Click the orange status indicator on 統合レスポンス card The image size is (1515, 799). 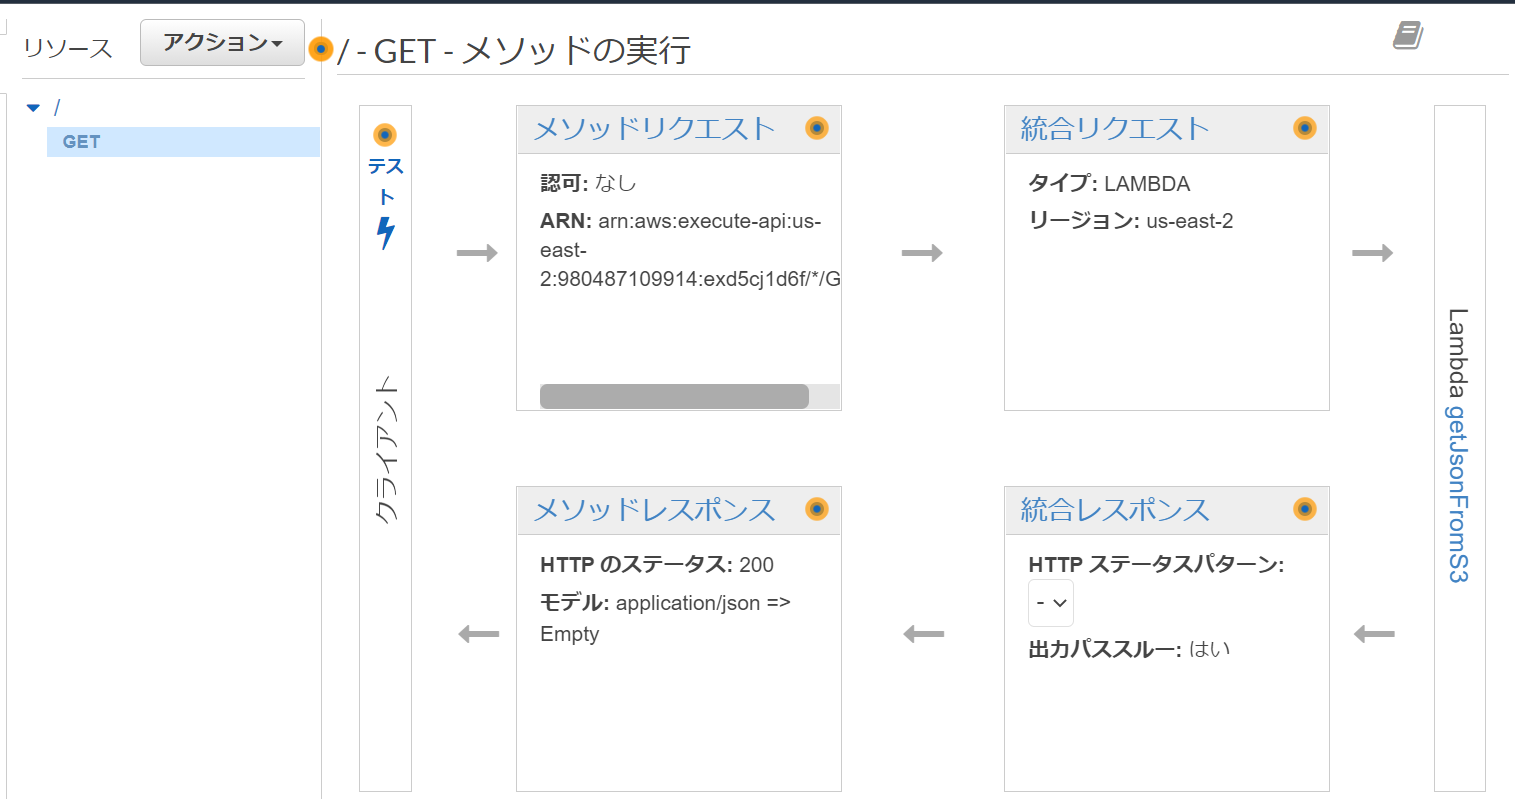pyautogui.click(x=1303, y=510)
